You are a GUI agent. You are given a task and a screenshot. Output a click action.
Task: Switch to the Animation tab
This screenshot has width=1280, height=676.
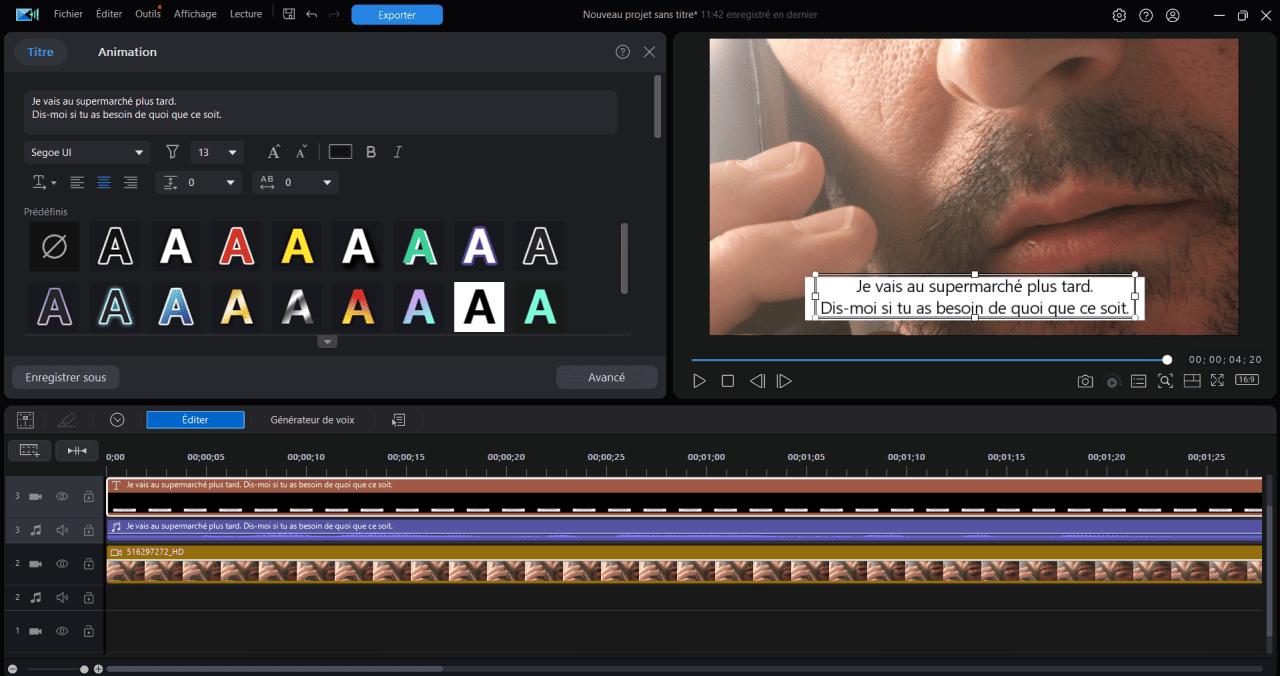(x=127, y=51)
